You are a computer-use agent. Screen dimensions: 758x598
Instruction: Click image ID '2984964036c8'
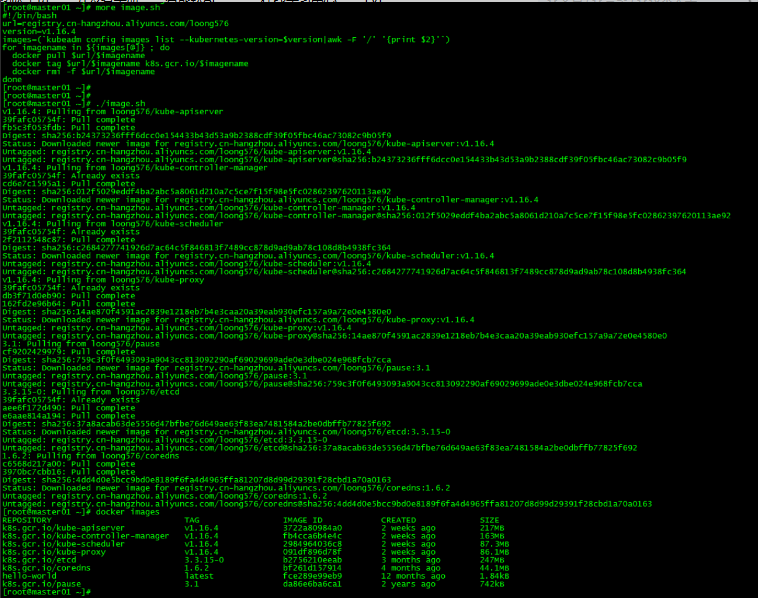(312, 544)
